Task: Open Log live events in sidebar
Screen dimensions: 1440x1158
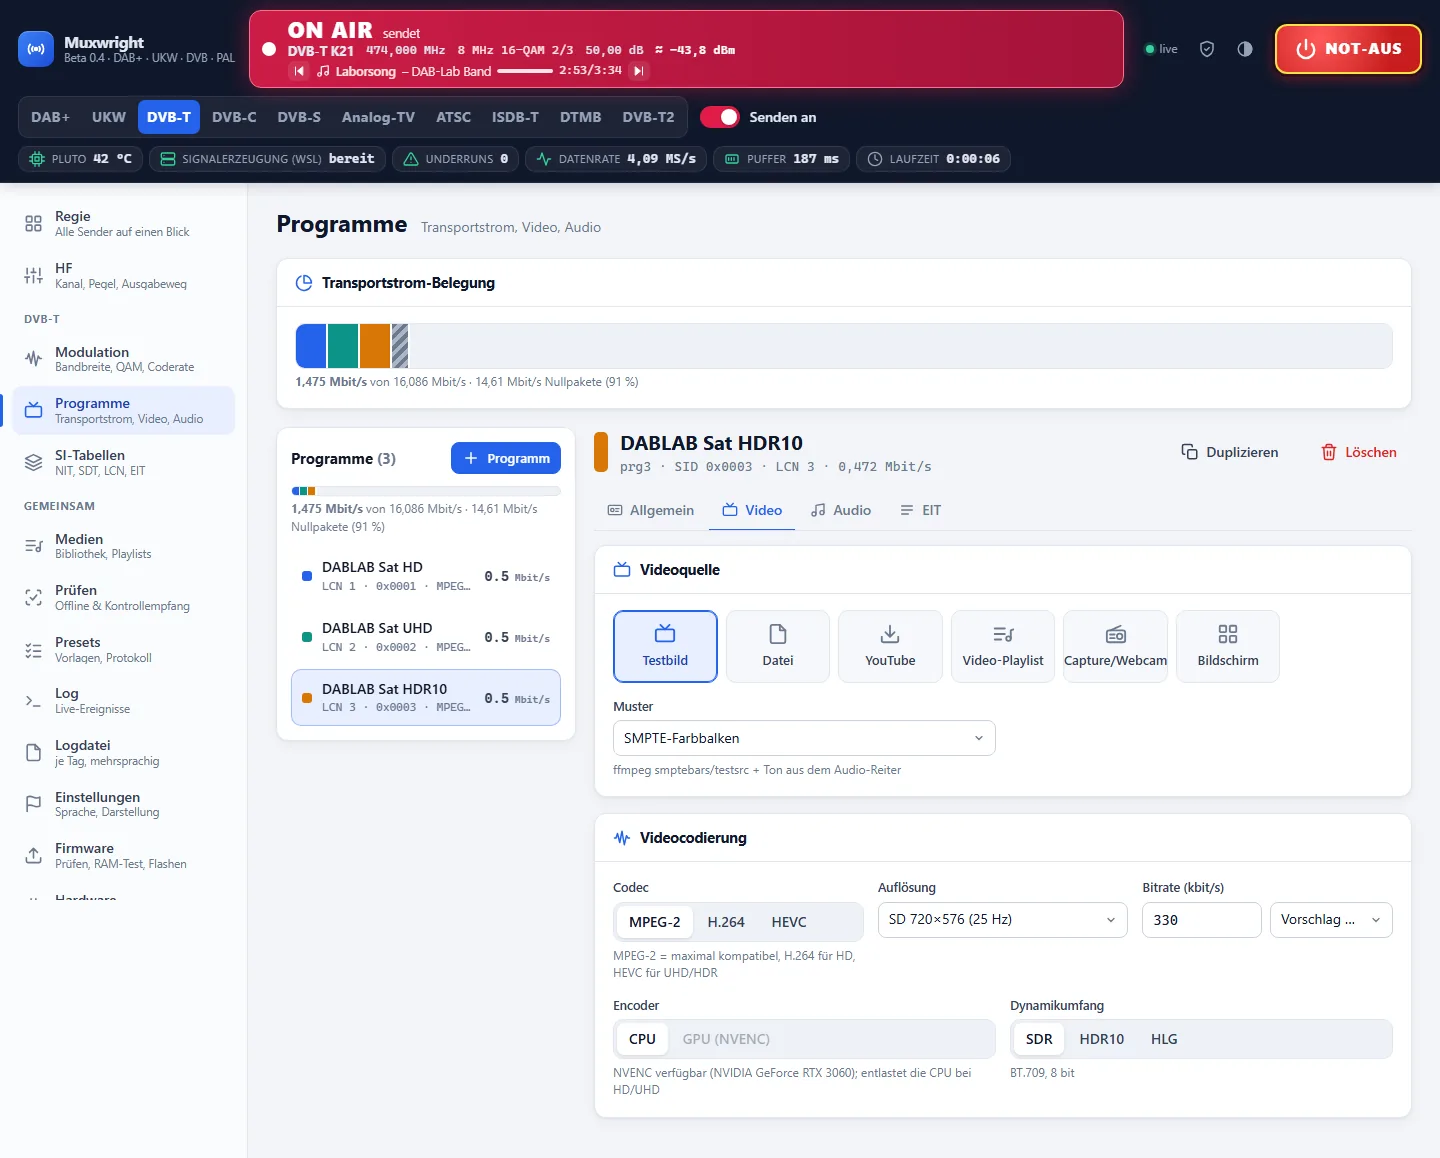Action: coord(124,700)
